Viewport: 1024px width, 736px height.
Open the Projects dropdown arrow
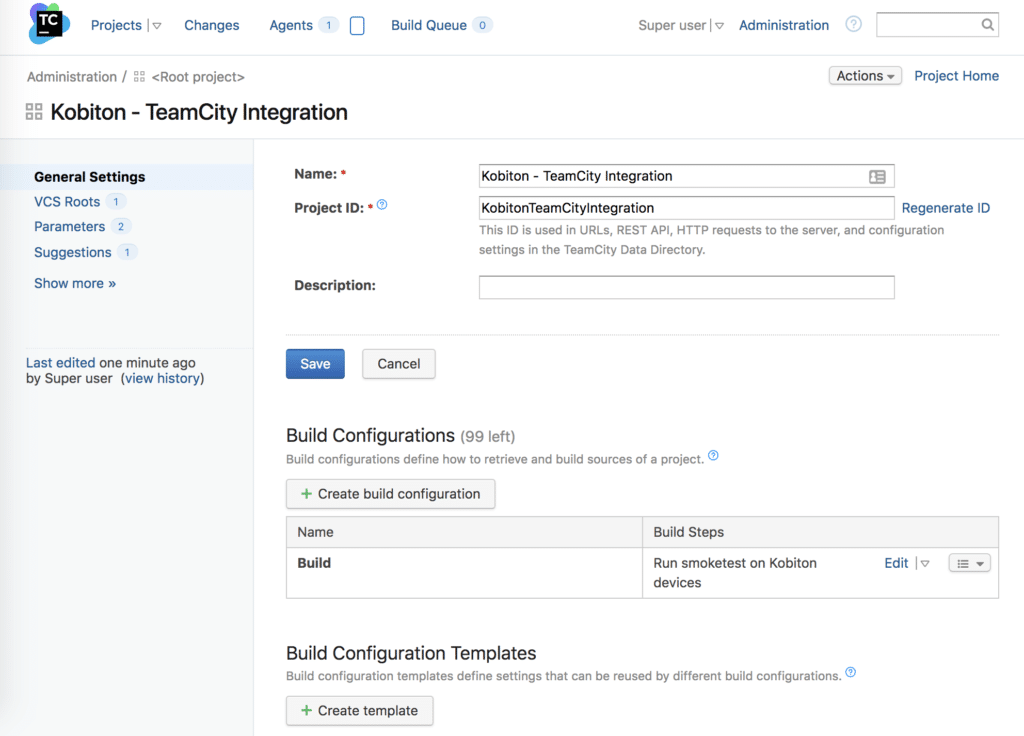[157, 25]
